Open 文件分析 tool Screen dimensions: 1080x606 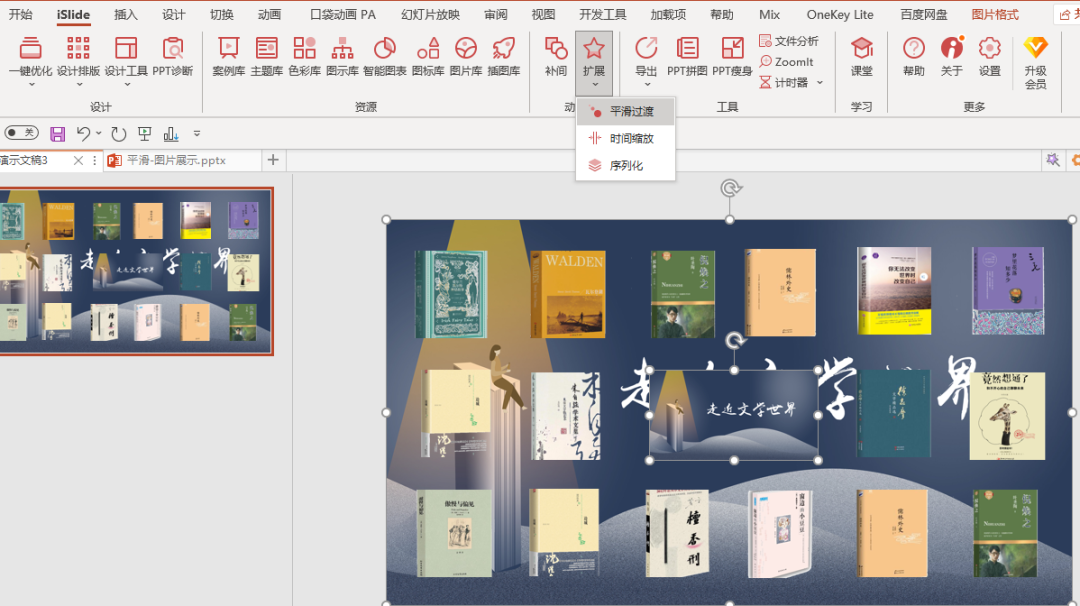coord(789,41)
